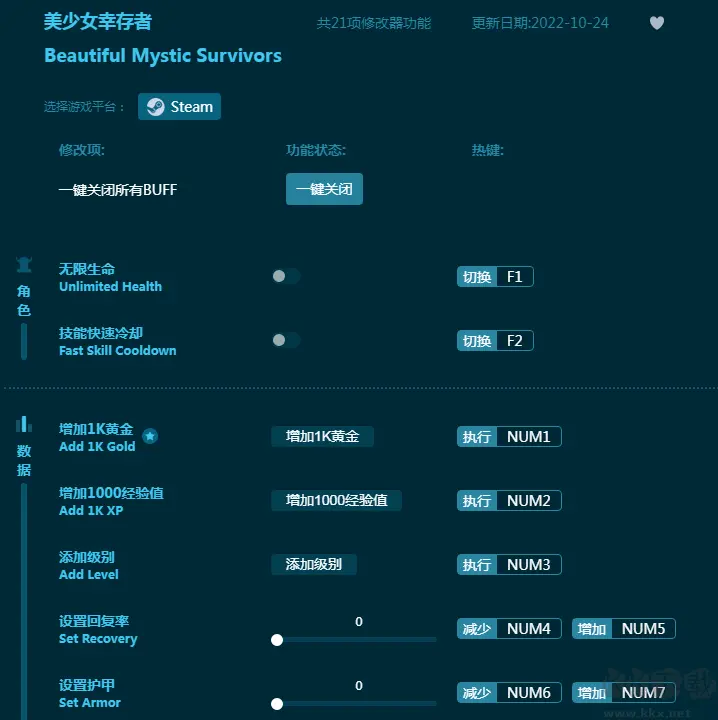This screenshot has width=718, height=720.
Task: Click the NUM2 hotkey for Add 1K XP
Action: [x=529, y=501]
